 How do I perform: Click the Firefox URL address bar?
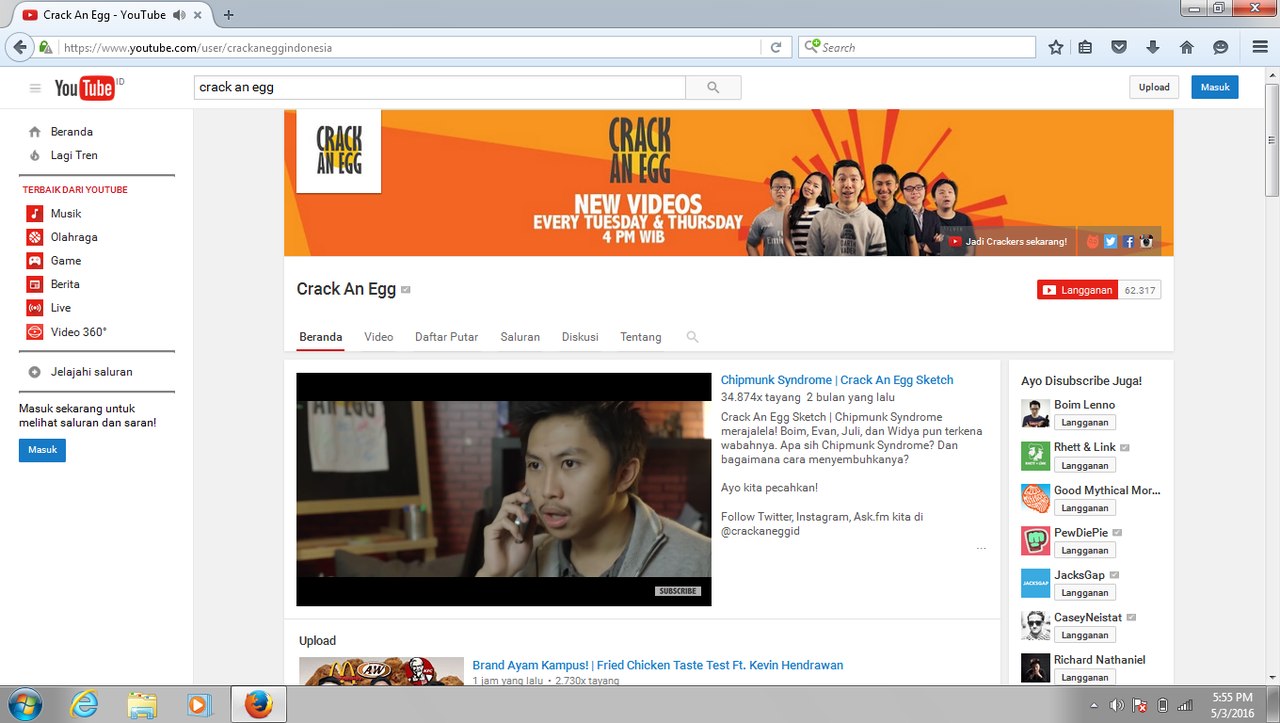[410, 47]
